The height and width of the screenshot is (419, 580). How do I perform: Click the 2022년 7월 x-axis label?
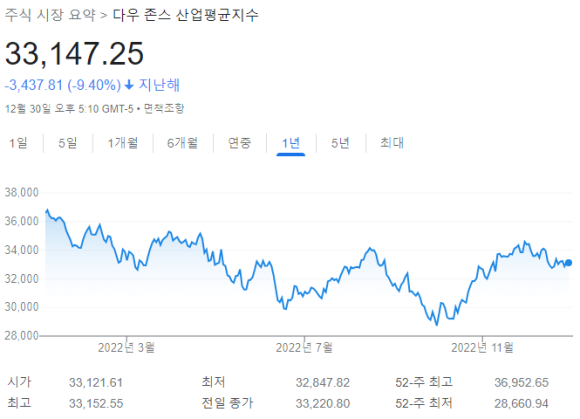click(304, 348)
